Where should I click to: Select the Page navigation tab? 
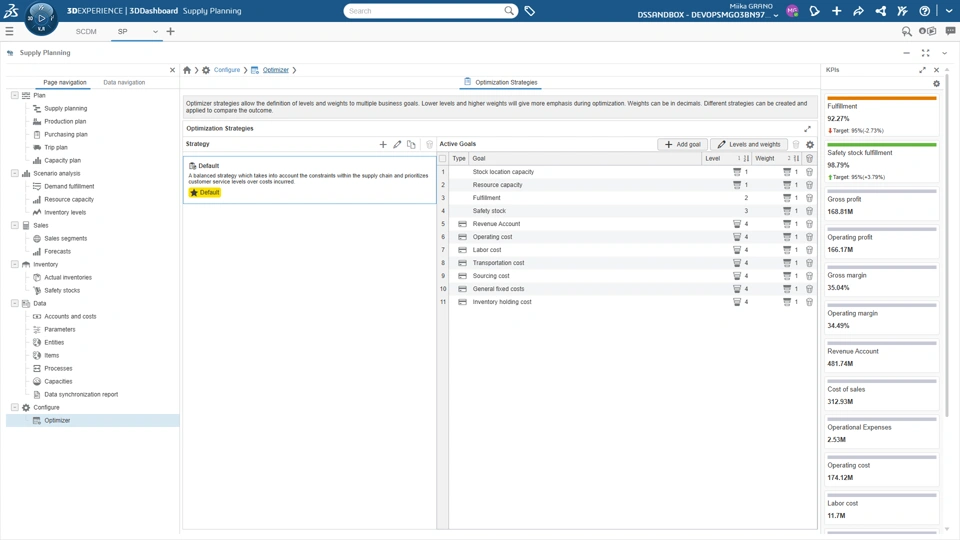[x=65, y=82]
